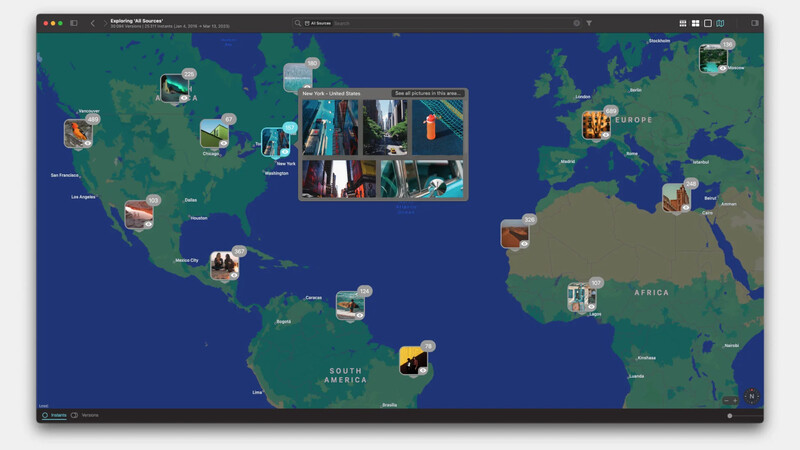Open the skyscraper photo in New York popup
The height and width of the screenshot is (450, 800).
(x=330, y=127)
